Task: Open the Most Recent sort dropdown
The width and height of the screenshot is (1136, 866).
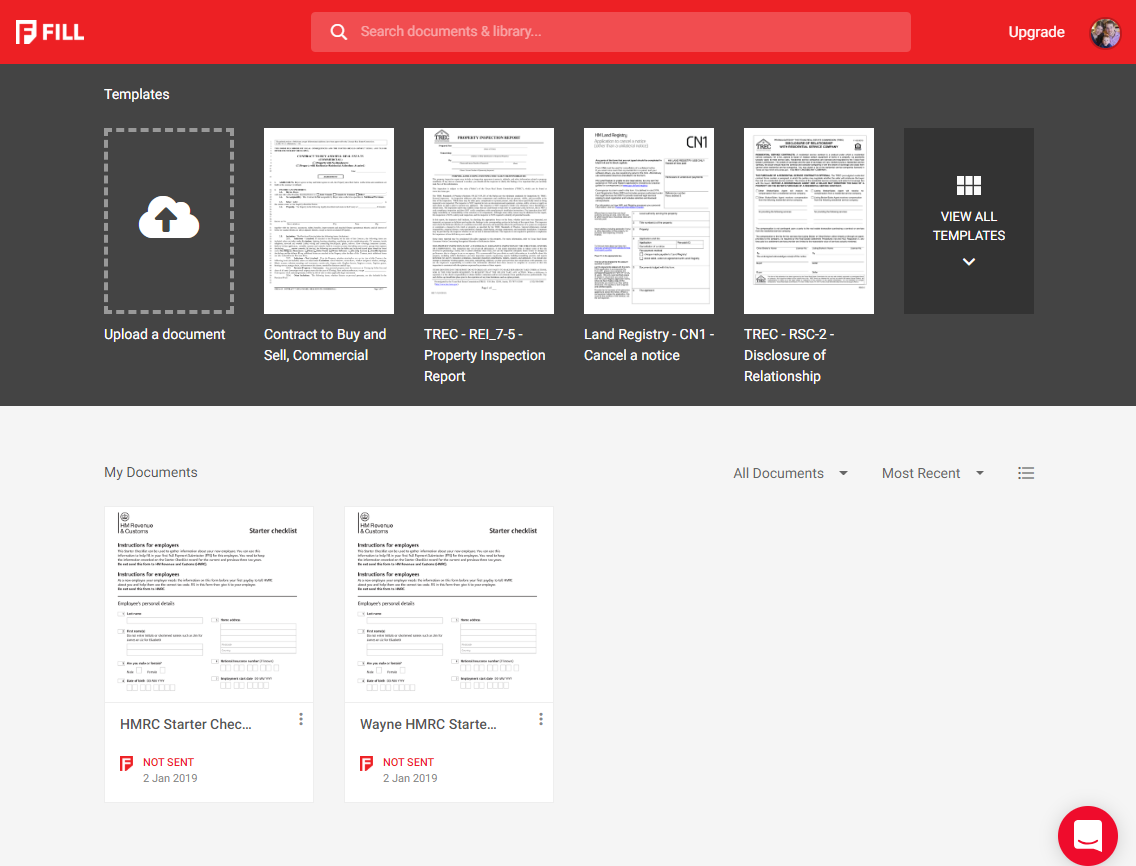Action: [932, 473]
